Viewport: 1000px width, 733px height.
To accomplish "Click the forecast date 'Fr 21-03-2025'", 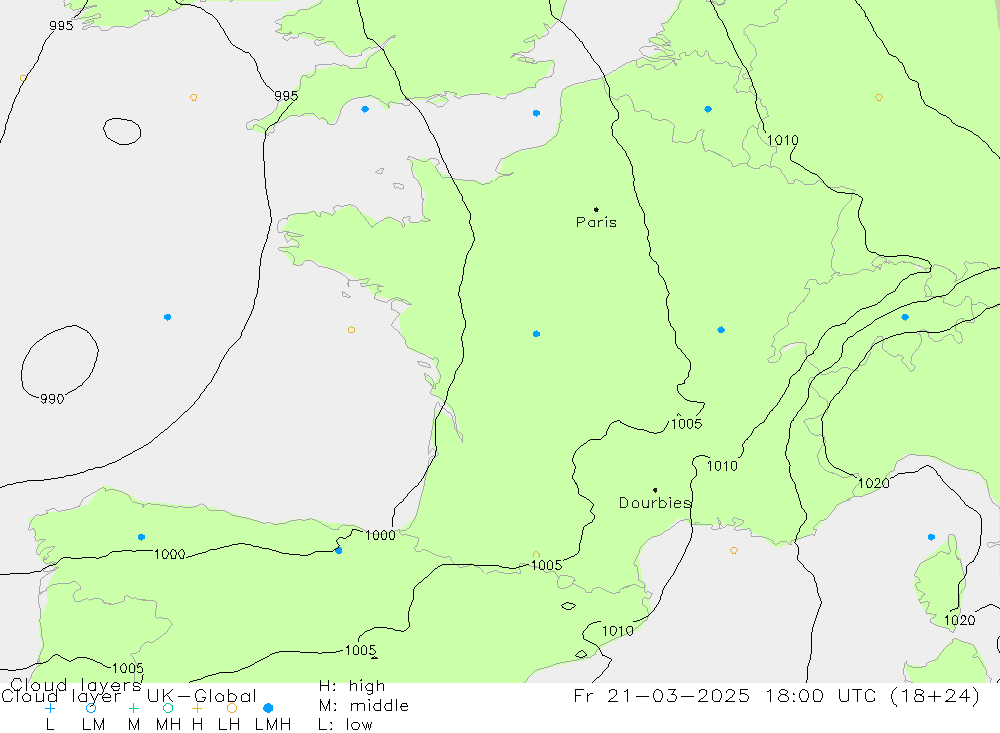I will click(x=662, y=695).
